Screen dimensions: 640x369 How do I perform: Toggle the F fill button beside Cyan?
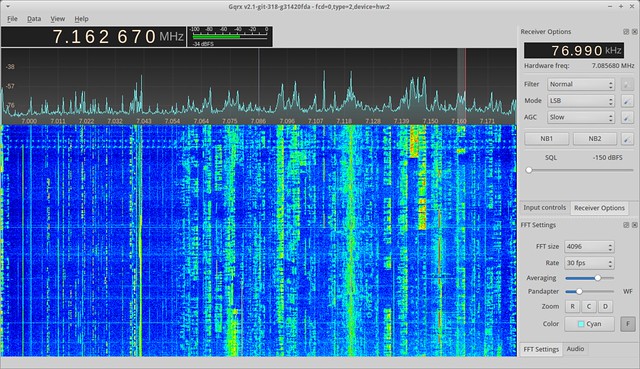[x=628, y=324]
